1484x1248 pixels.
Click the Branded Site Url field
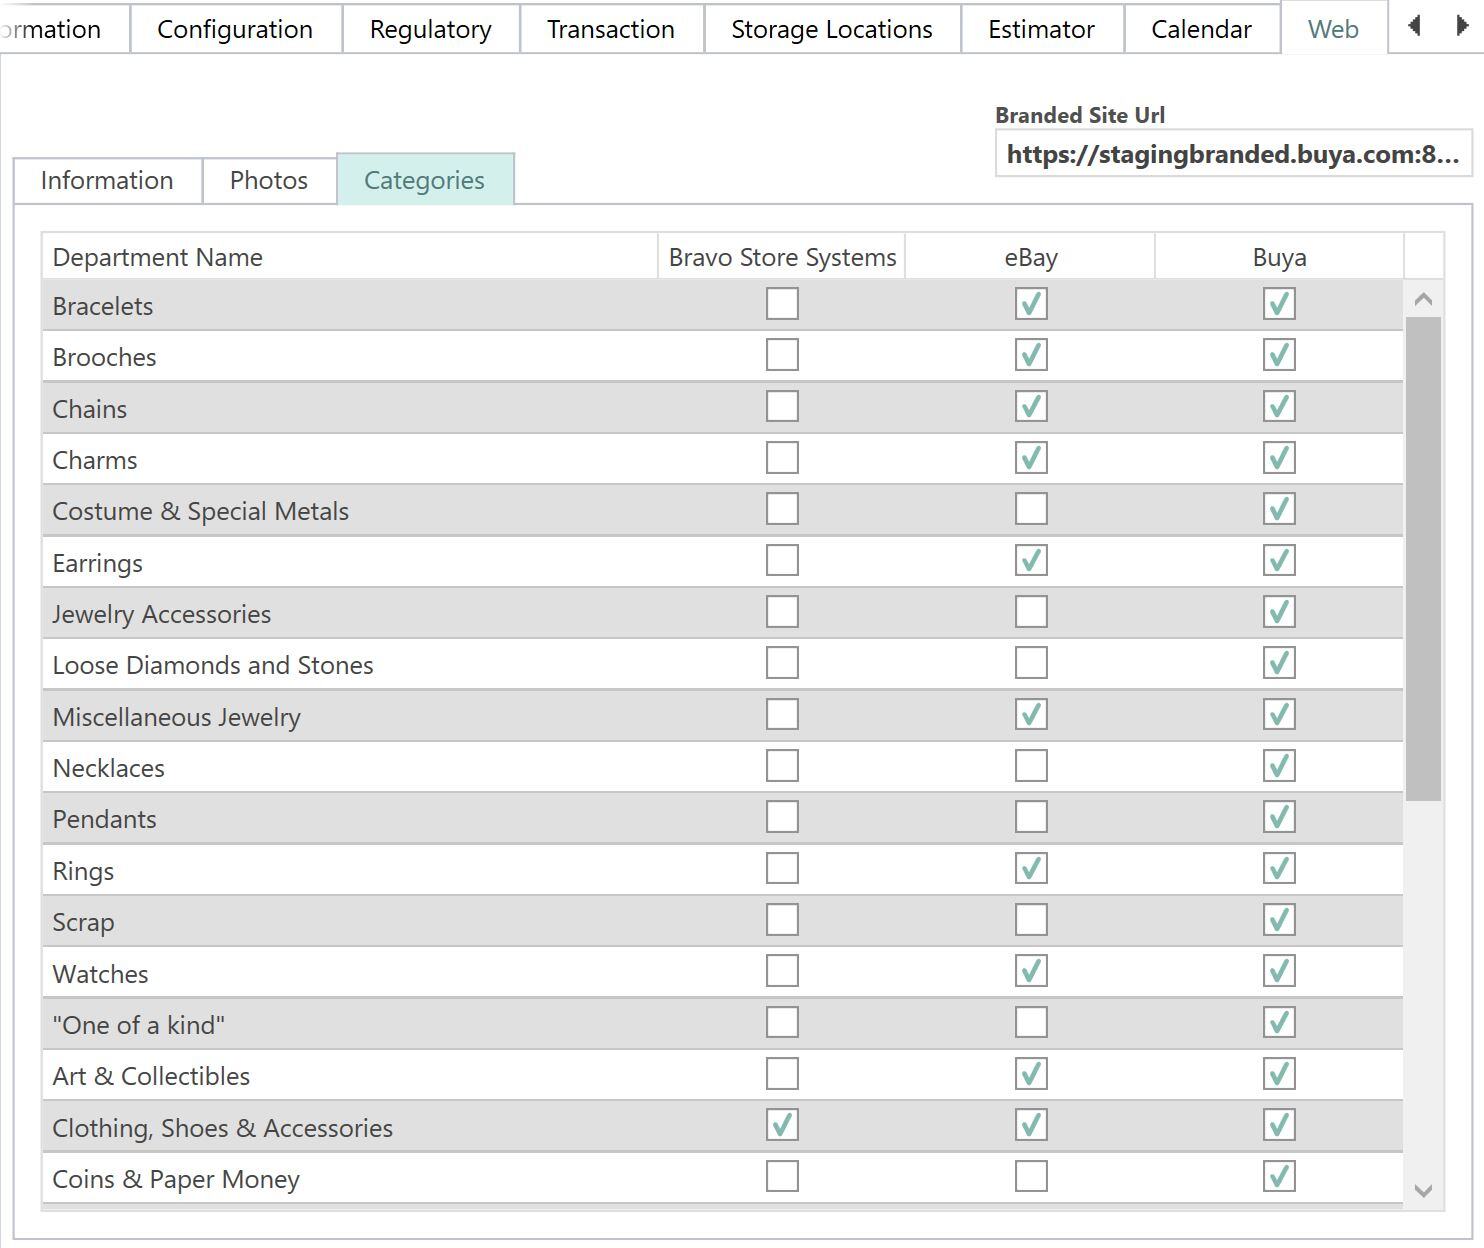point(1233,154)
